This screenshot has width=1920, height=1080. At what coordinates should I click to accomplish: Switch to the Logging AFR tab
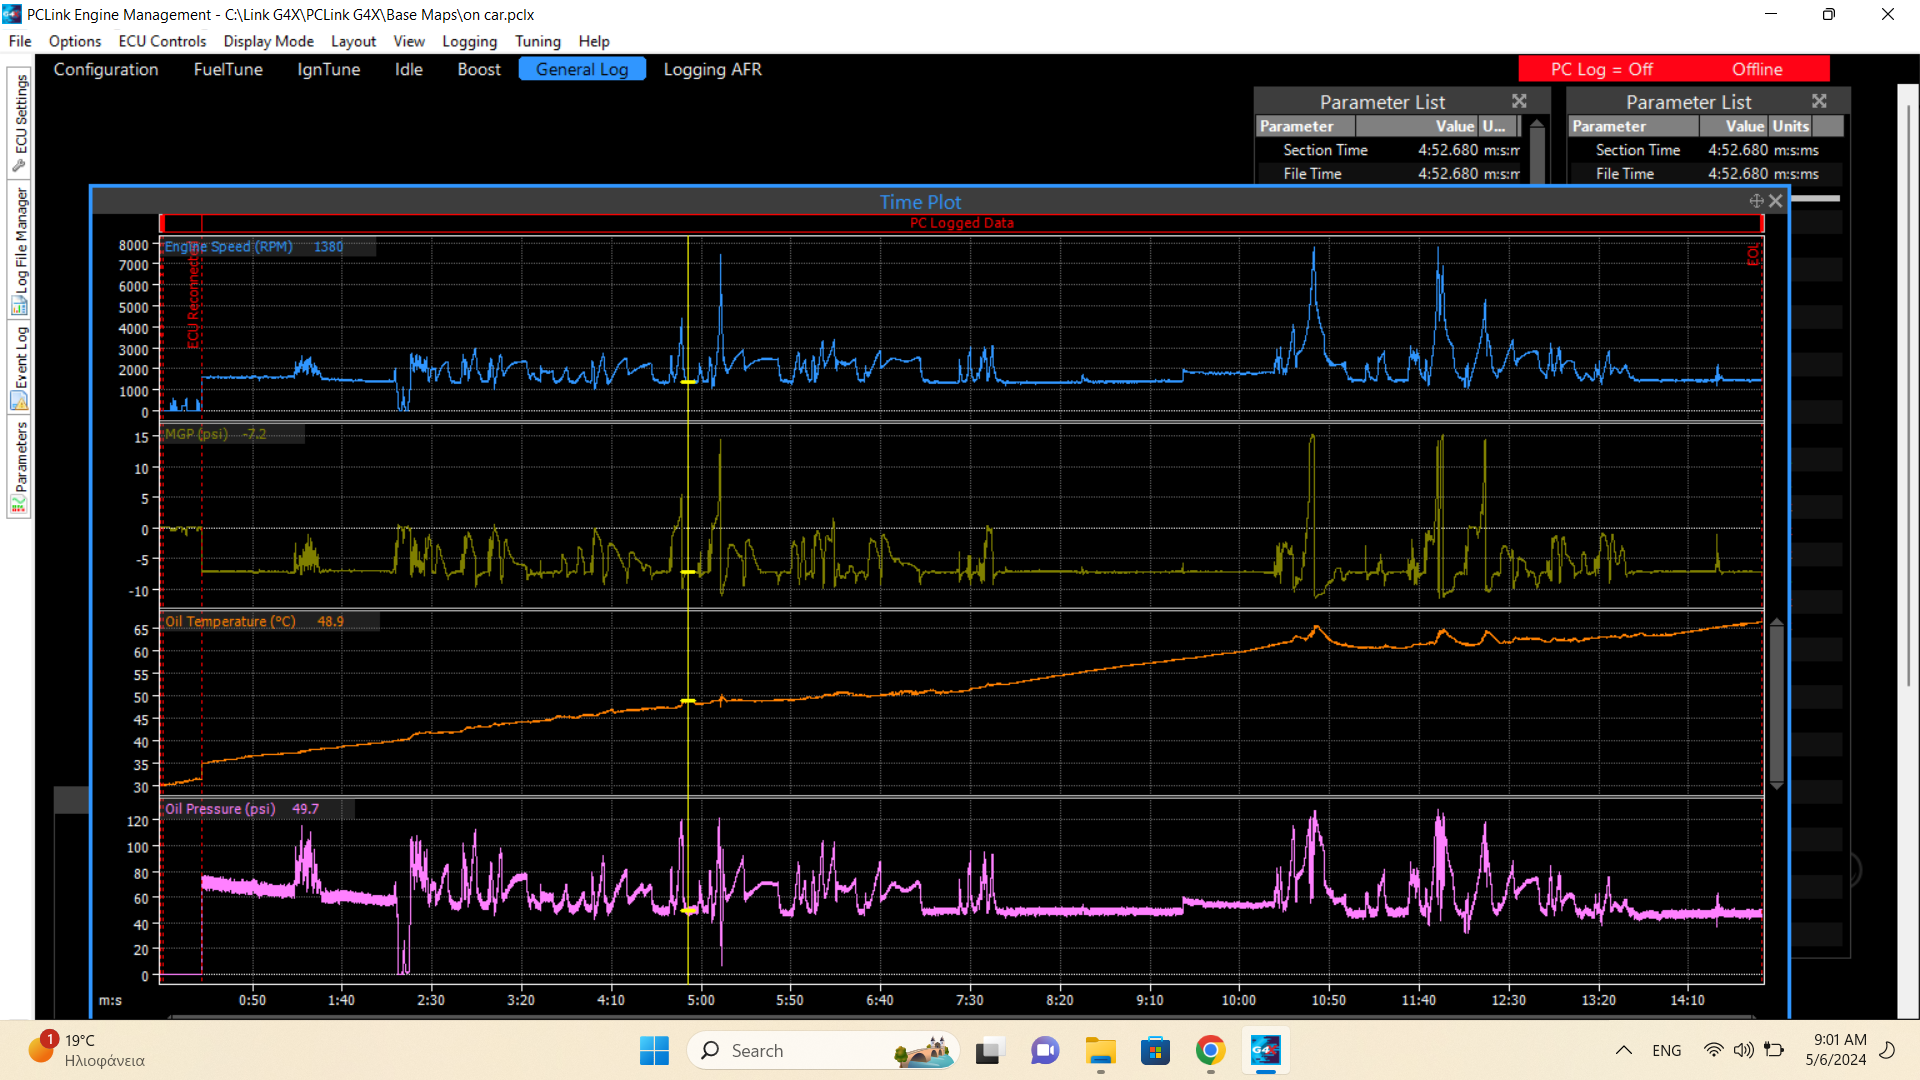click(x=712, y=69)
